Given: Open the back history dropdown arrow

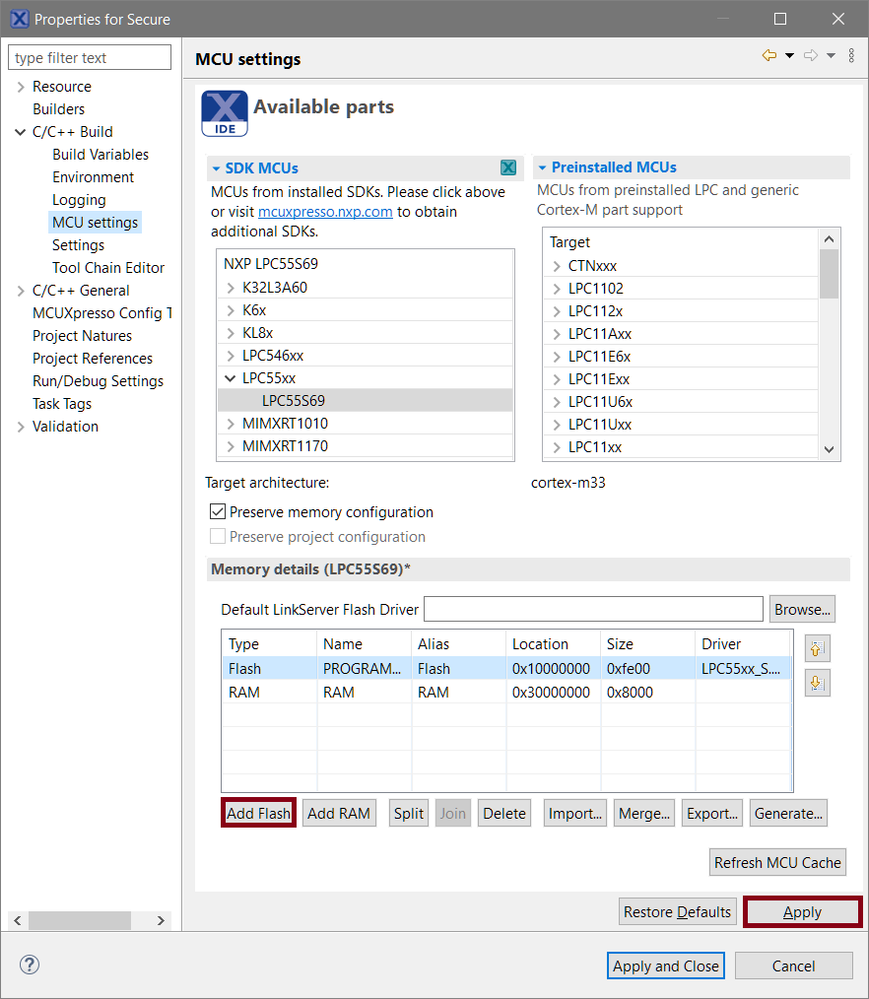Looking at the screenshot, I should pos(789,55).
